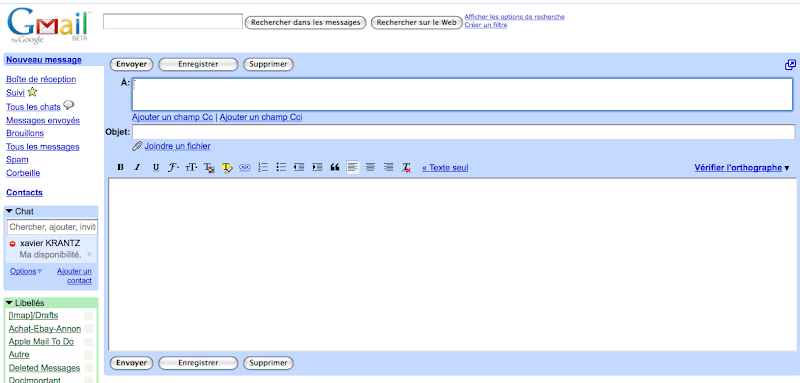
Task: Open the font family picker
Action: [173, 167]
